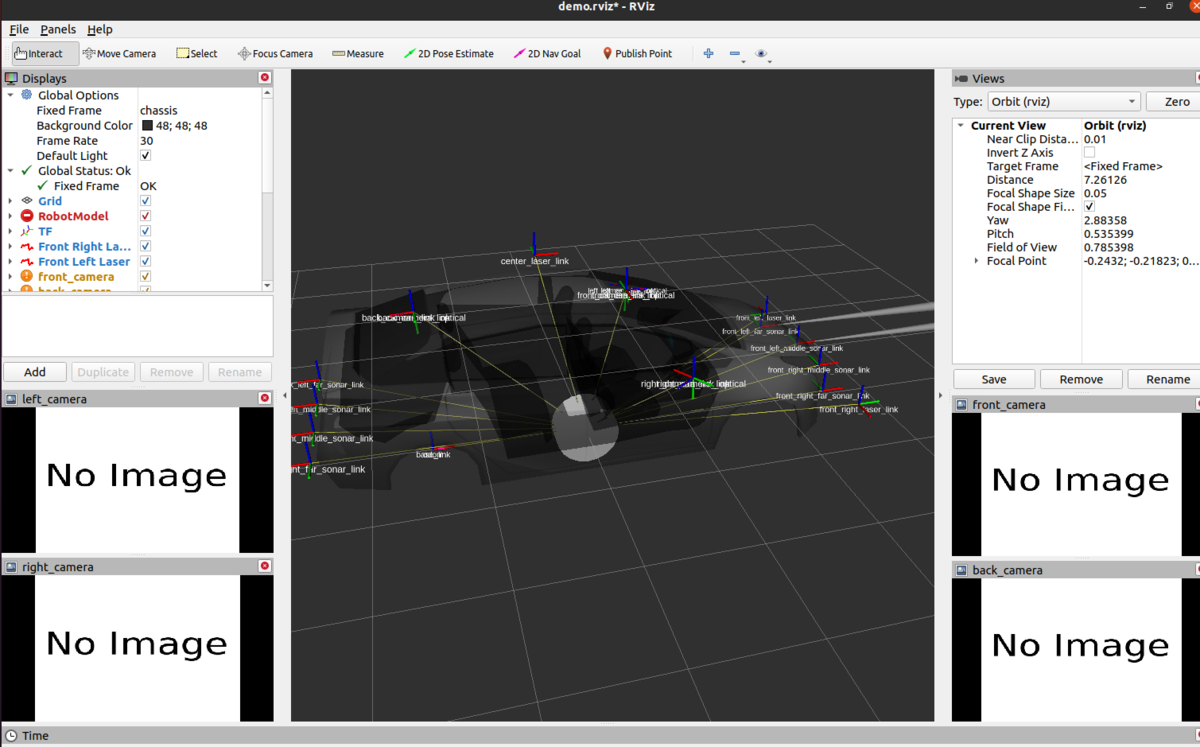Click the Grid display icon
Viewport: 1200px width, 747px height.
pos(27,201)
